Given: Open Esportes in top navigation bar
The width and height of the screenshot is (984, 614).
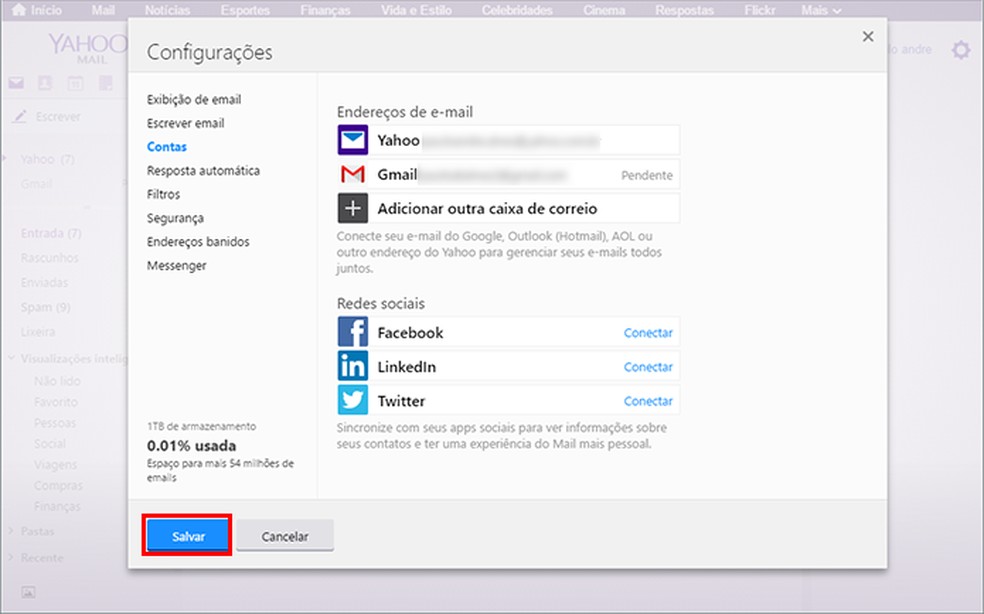Looking at the screenshot, I should point(245,10).
